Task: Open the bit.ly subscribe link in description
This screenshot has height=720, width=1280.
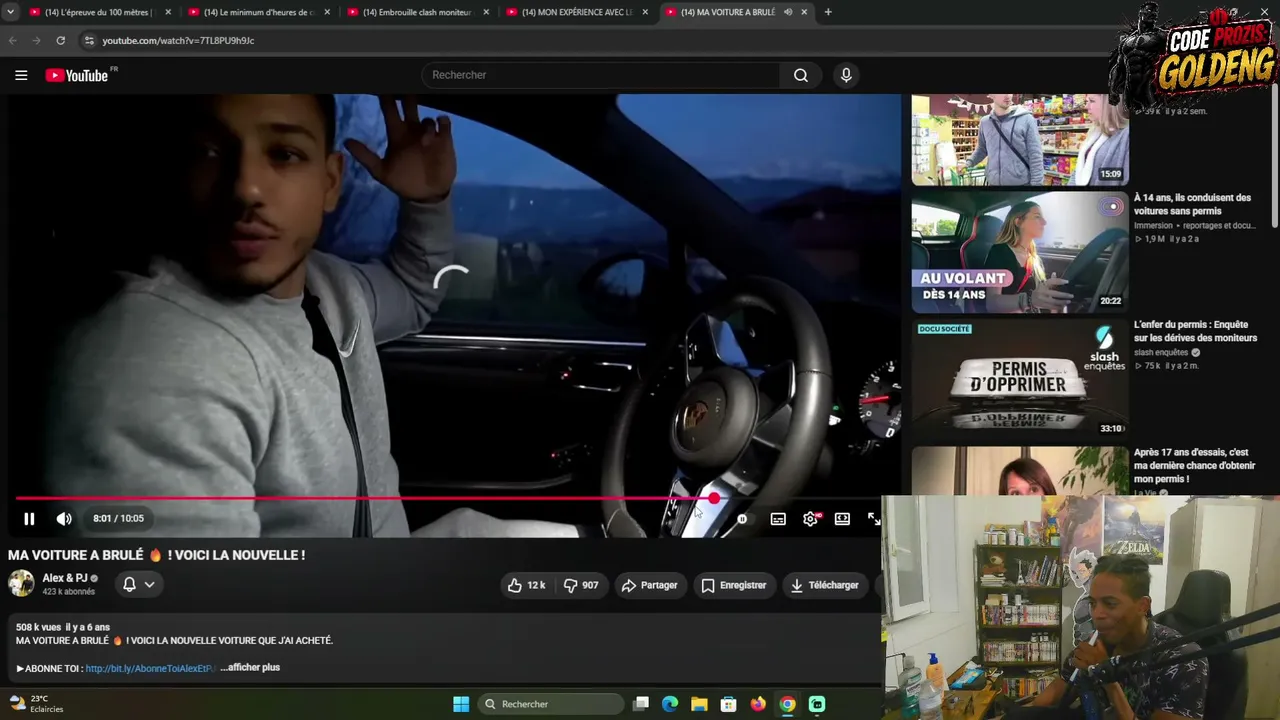Action: (x=150, y=668)
